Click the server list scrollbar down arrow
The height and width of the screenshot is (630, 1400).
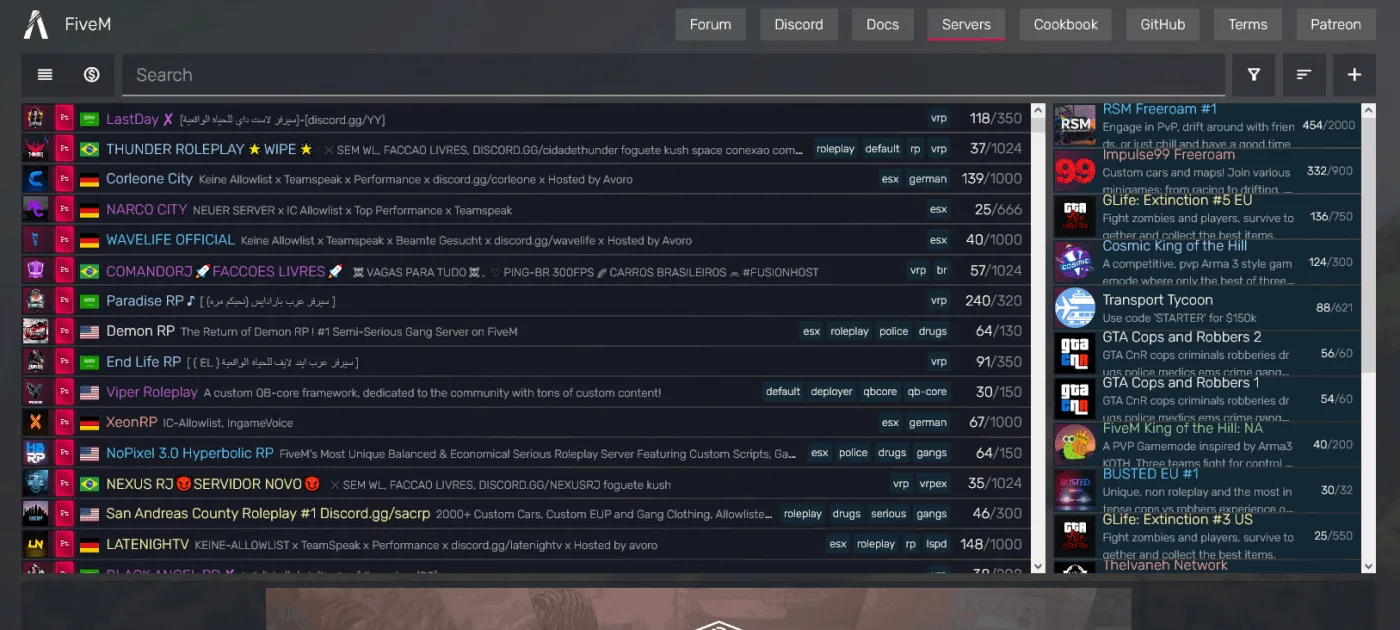coord(1037,566)
